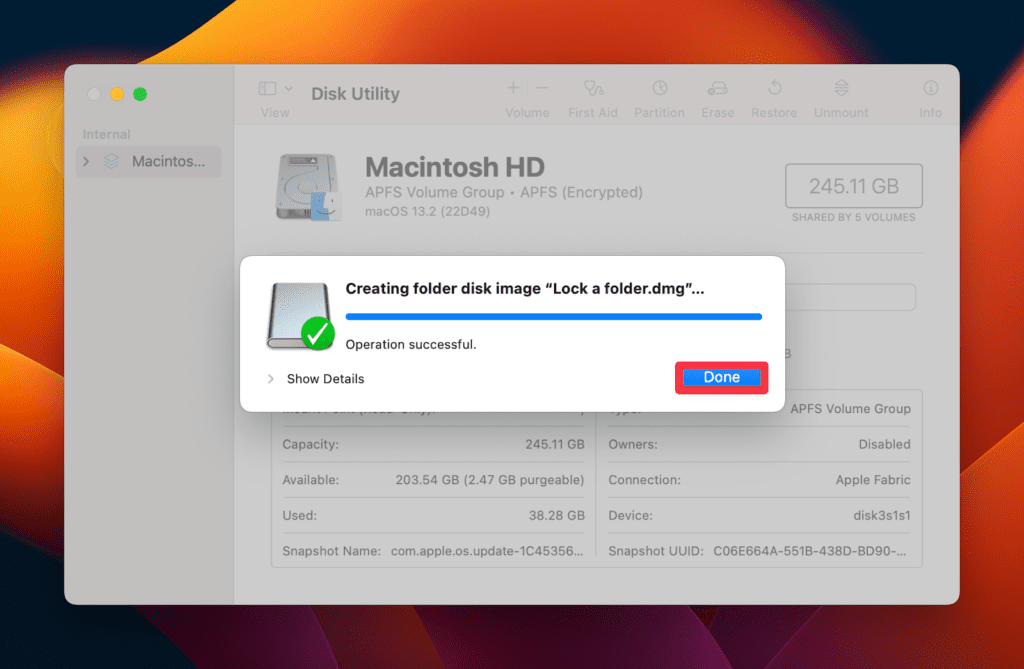
Task: Click the Show Details label
Action: (325, 379)
